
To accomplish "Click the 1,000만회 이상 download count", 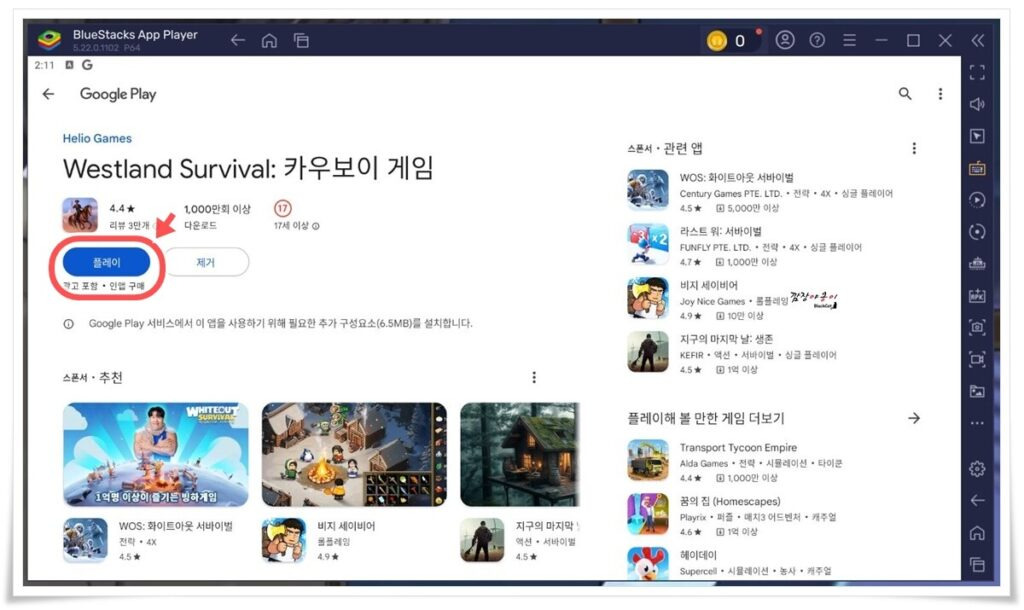I will [217, 216].
